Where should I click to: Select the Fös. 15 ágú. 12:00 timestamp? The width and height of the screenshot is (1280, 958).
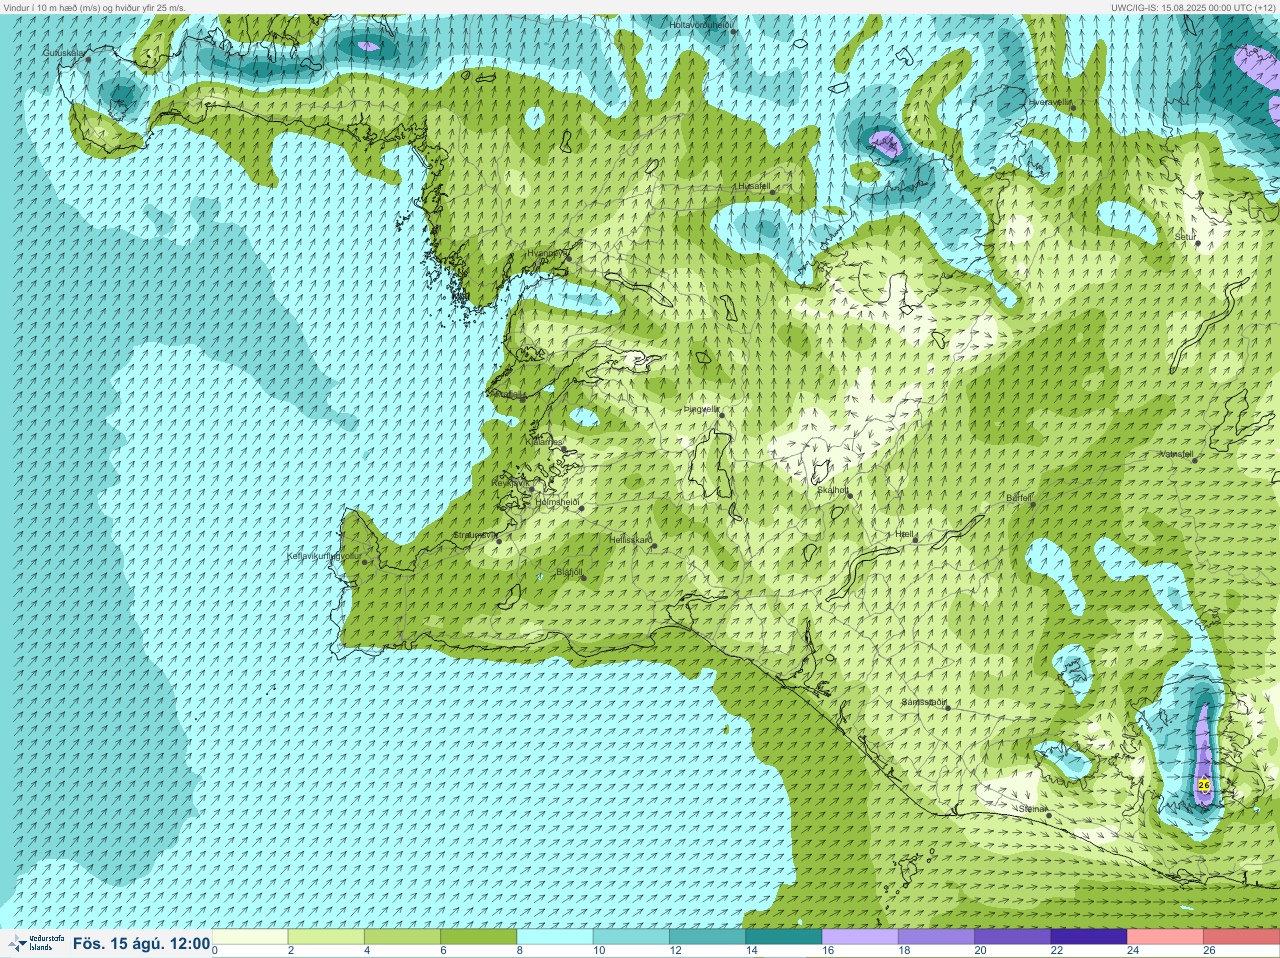click(x=141, y=943)
